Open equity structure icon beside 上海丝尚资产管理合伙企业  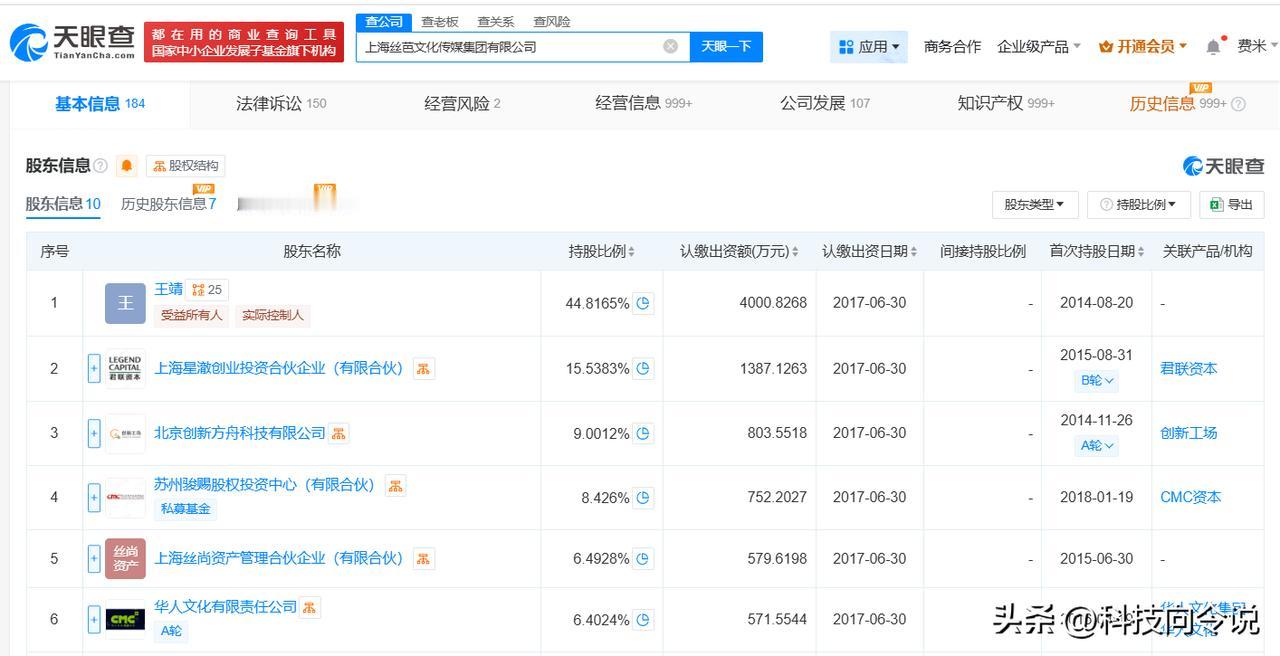(x=423, y=558)
